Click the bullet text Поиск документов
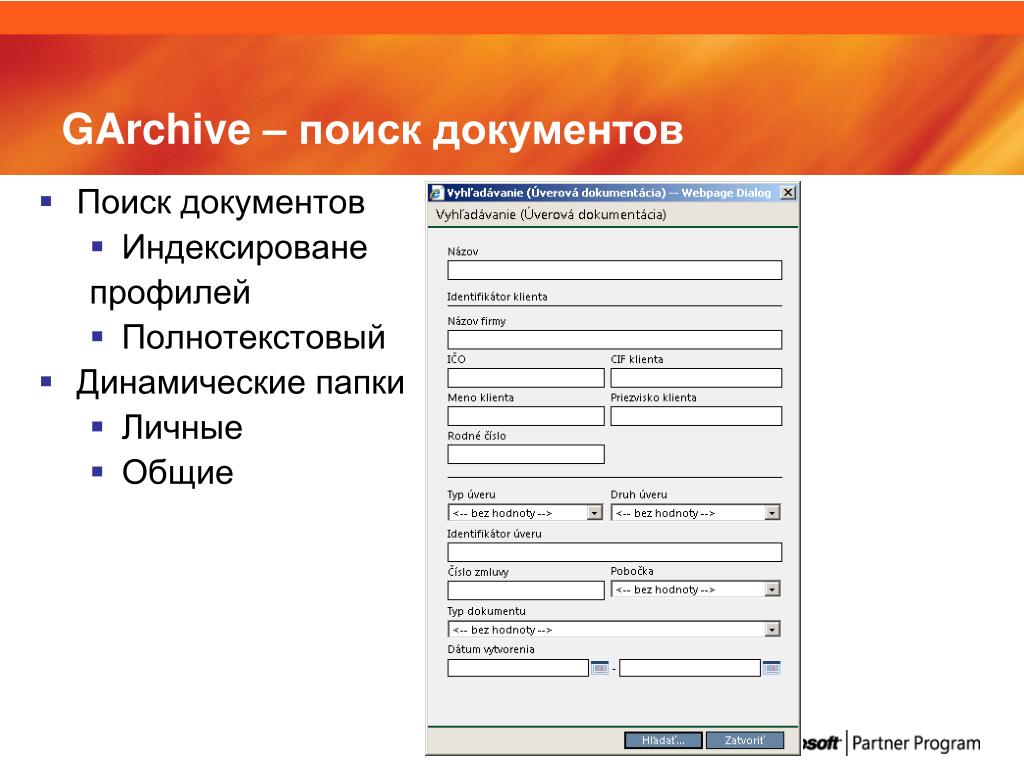The image size is (1024, 768). [x=221, y=202]
